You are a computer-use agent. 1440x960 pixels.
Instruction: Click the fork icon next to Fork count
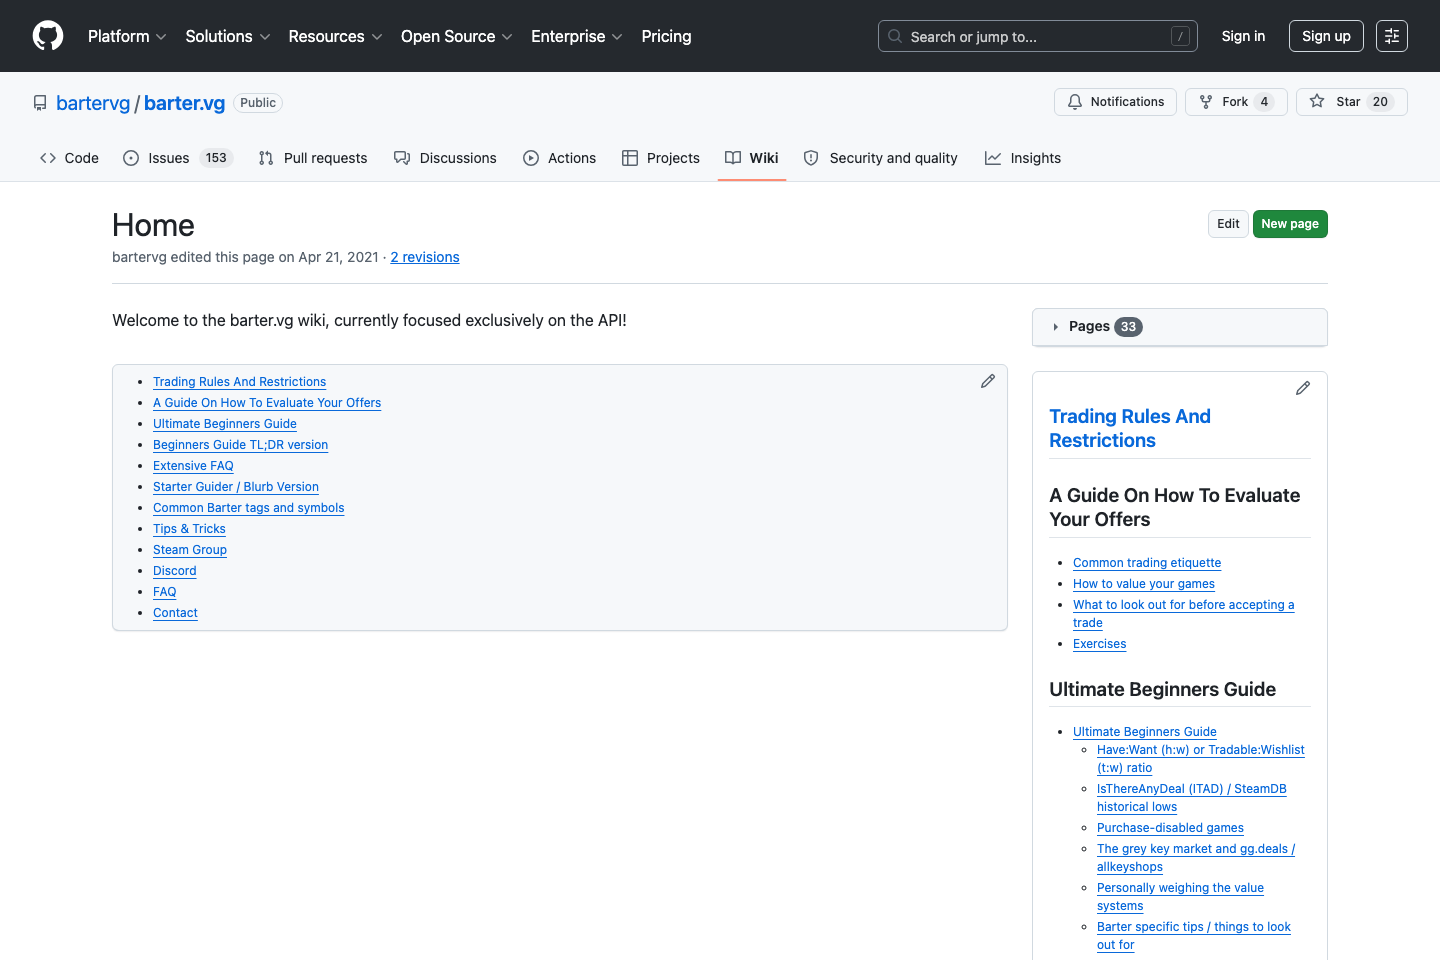coord(1206,101)
